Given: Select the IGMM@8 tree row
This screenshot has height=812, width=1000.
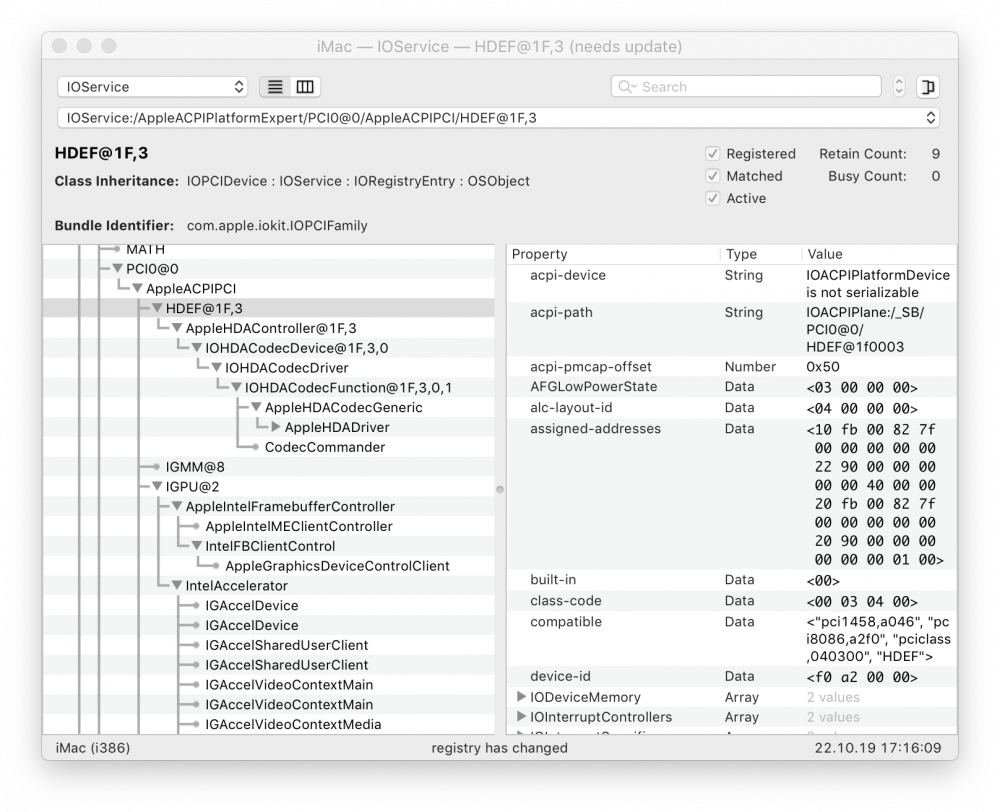Looking at the screenshot, I should pos(268,467).
